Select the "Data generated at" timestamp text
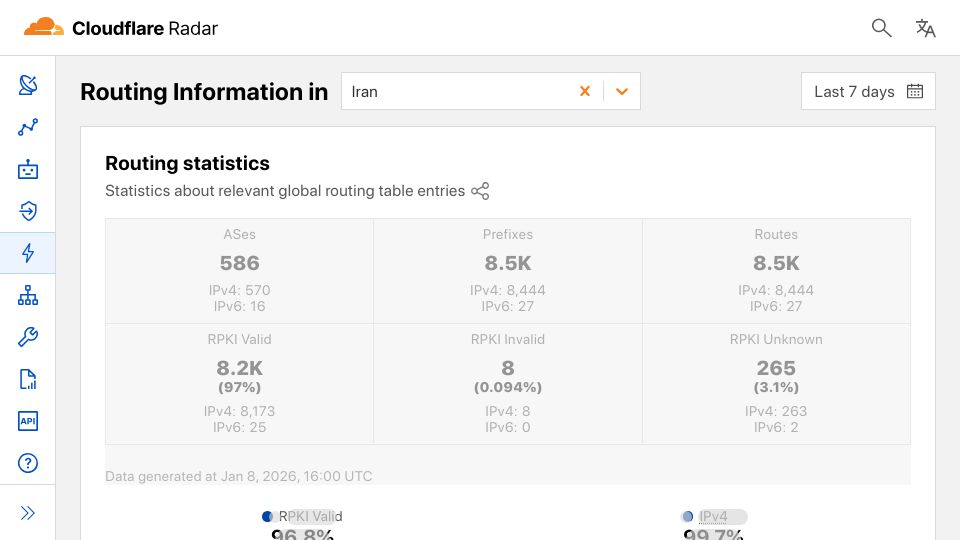 coord(238,476)
